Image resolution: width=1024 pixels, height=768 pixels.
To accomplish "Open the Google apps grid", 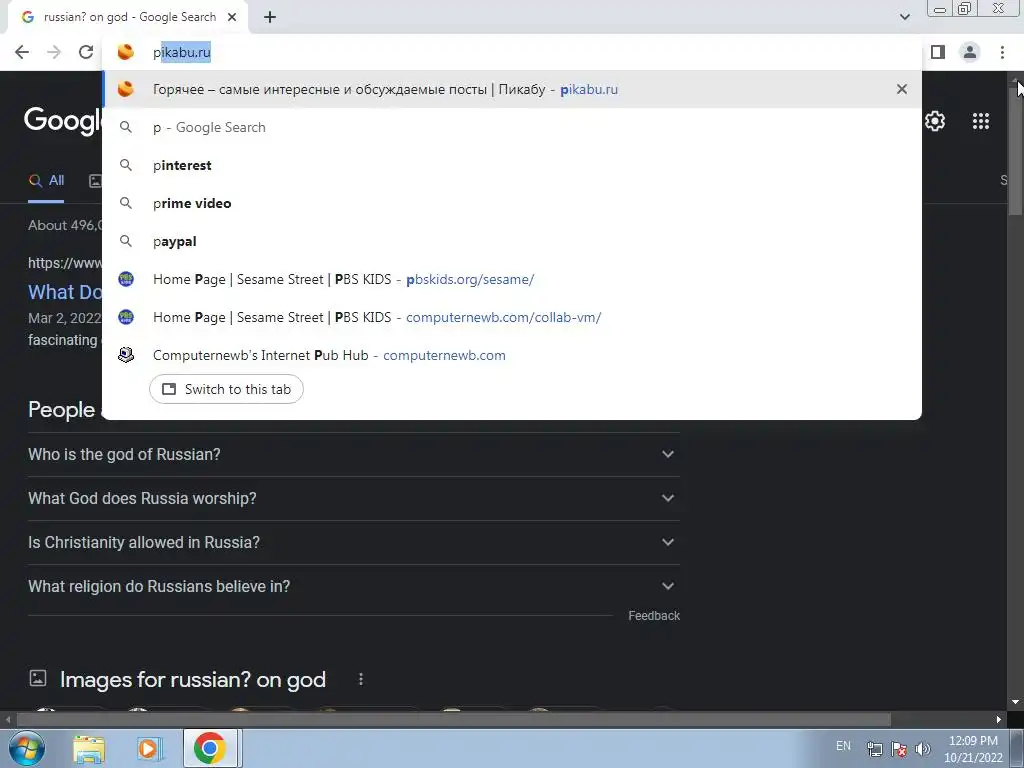I will (x=980, y=121).
